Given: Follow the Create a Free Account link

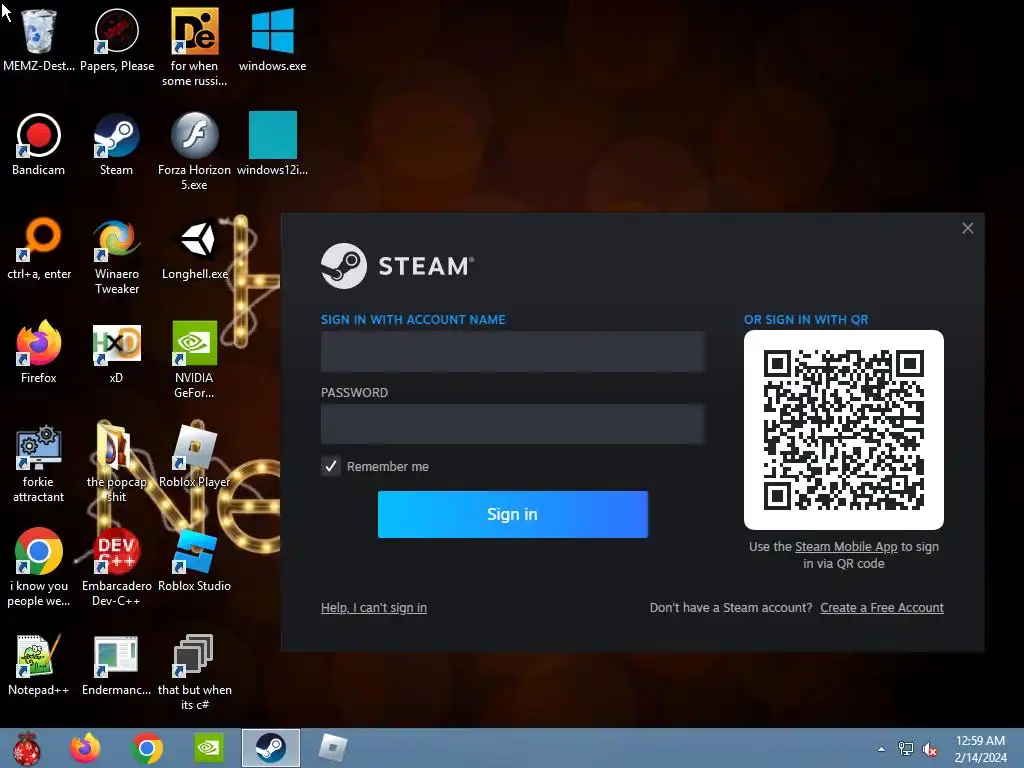Looking at the screenshot, I should pos(882,608).
